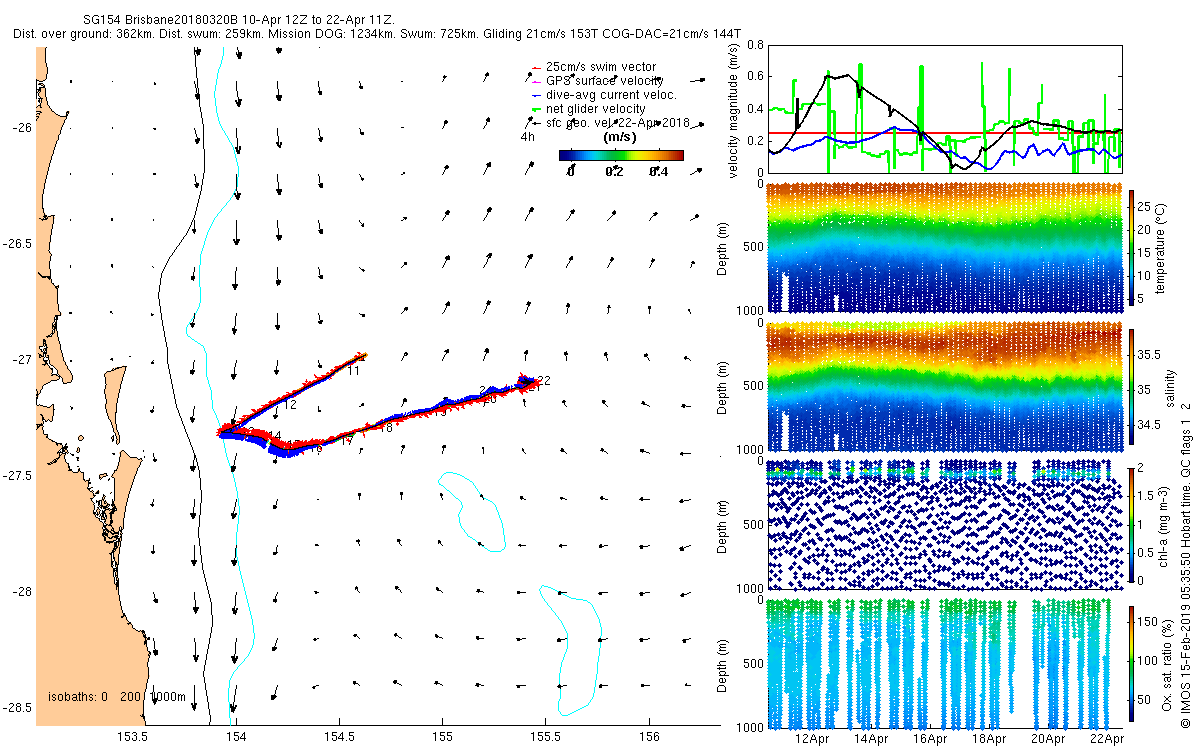Click day marker '22' at track end

544,380
